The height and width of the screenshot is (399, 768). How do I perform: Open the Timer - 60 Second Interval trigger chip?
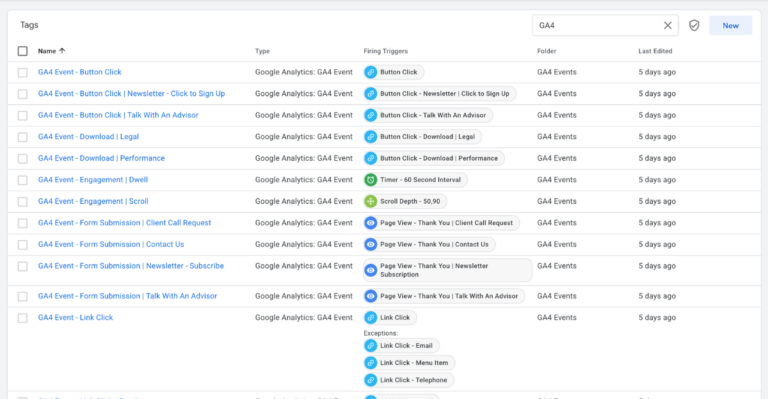tap(415, 180)
